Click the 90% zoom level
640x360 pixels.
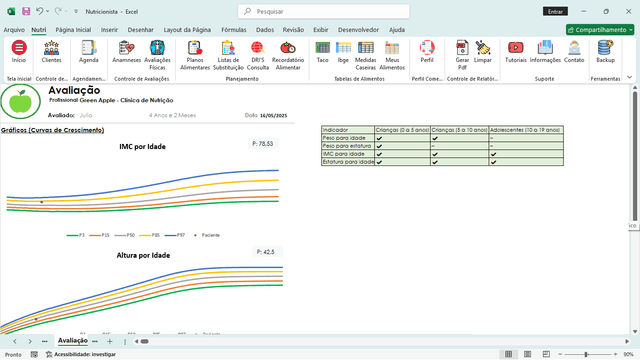[629, 354]
